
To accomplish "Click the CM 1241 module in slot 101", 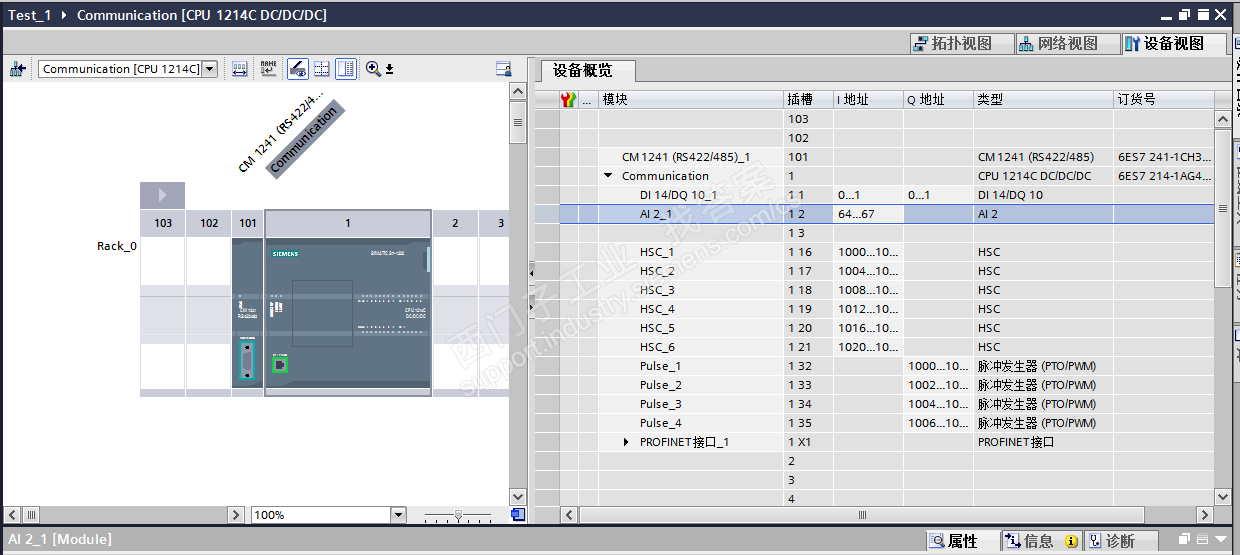I will click(248, 313).
